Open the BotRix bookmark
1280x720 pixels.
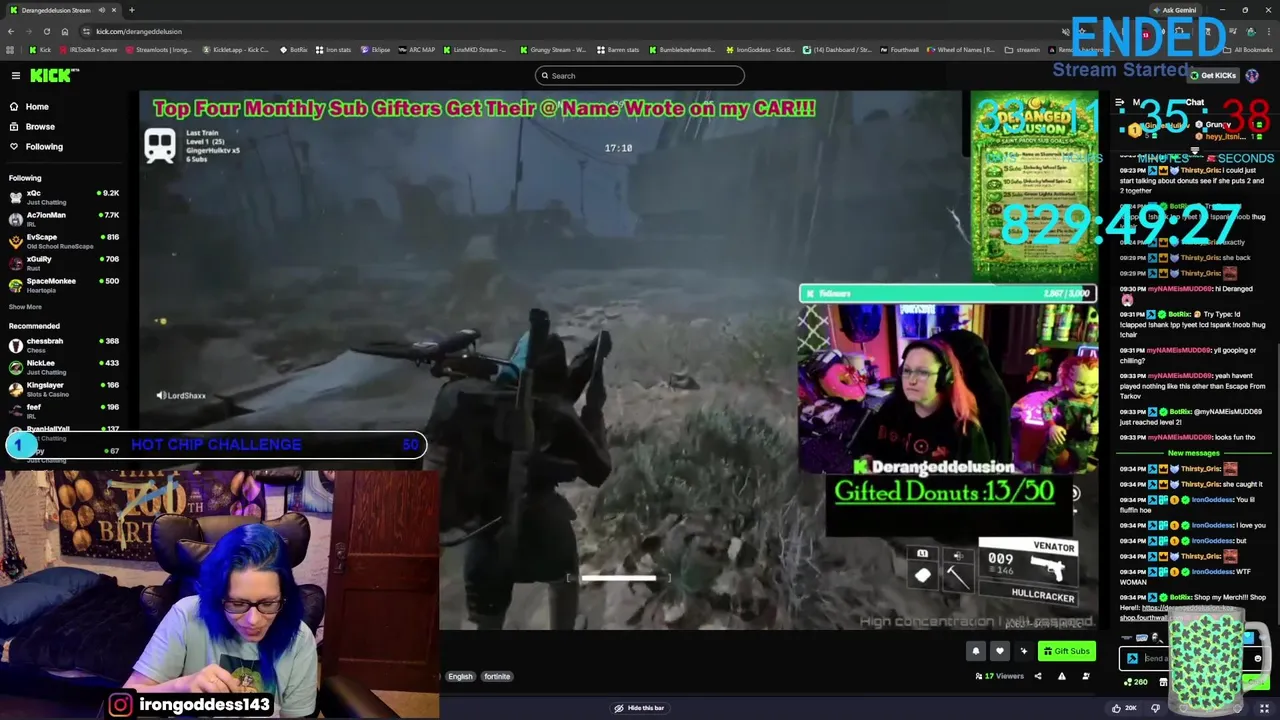293,49
